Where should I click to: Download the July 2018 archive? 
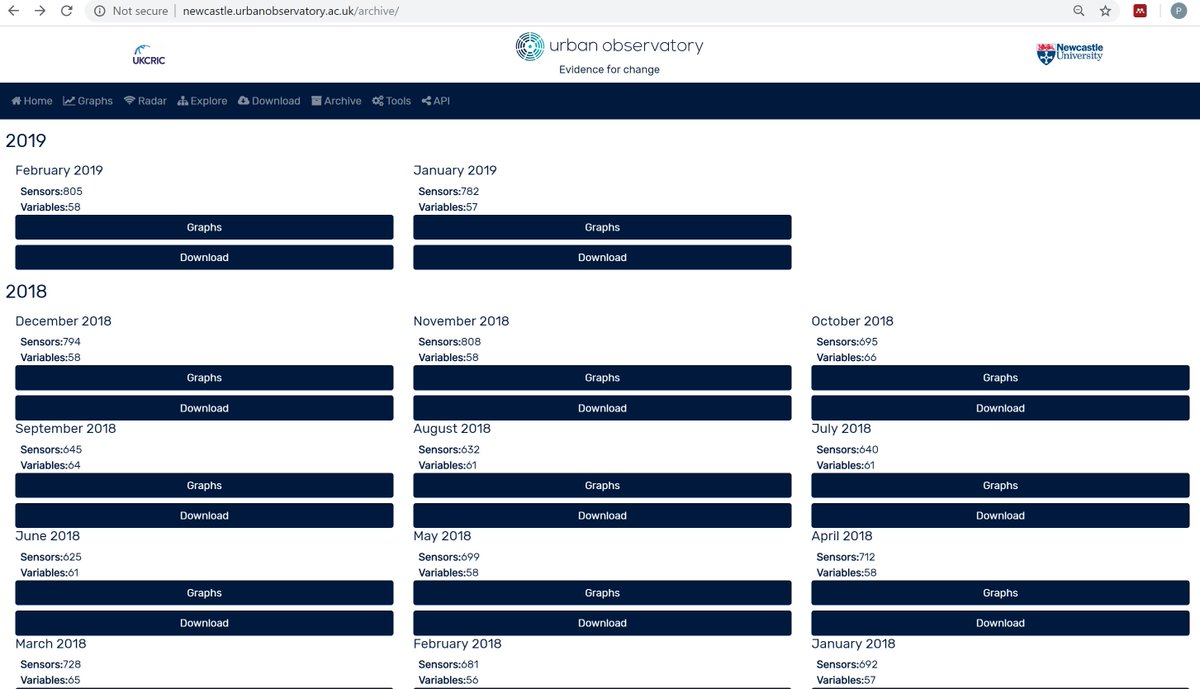(x=1000, y=515)
